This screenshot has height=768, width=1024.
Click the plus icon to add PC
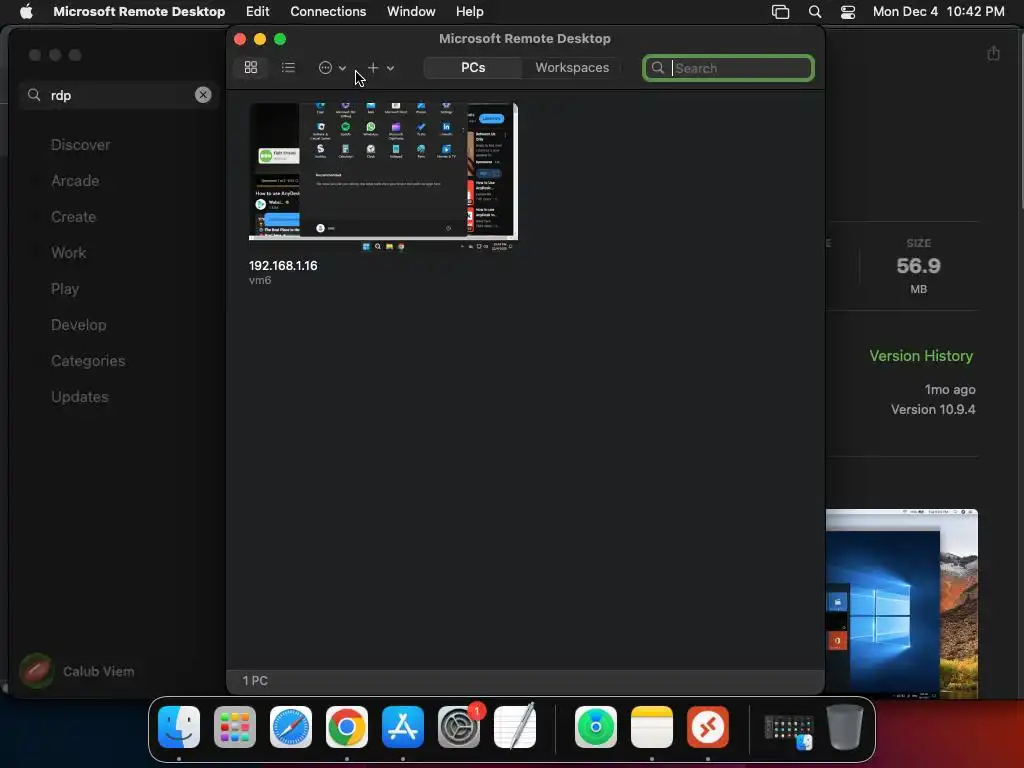[373, 67]
